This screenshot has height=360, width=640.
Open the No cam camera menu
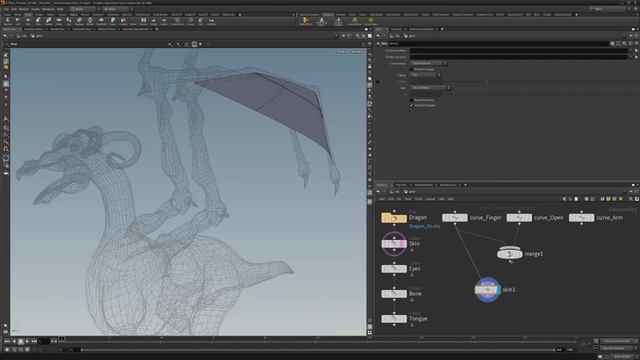pos(357,52)
